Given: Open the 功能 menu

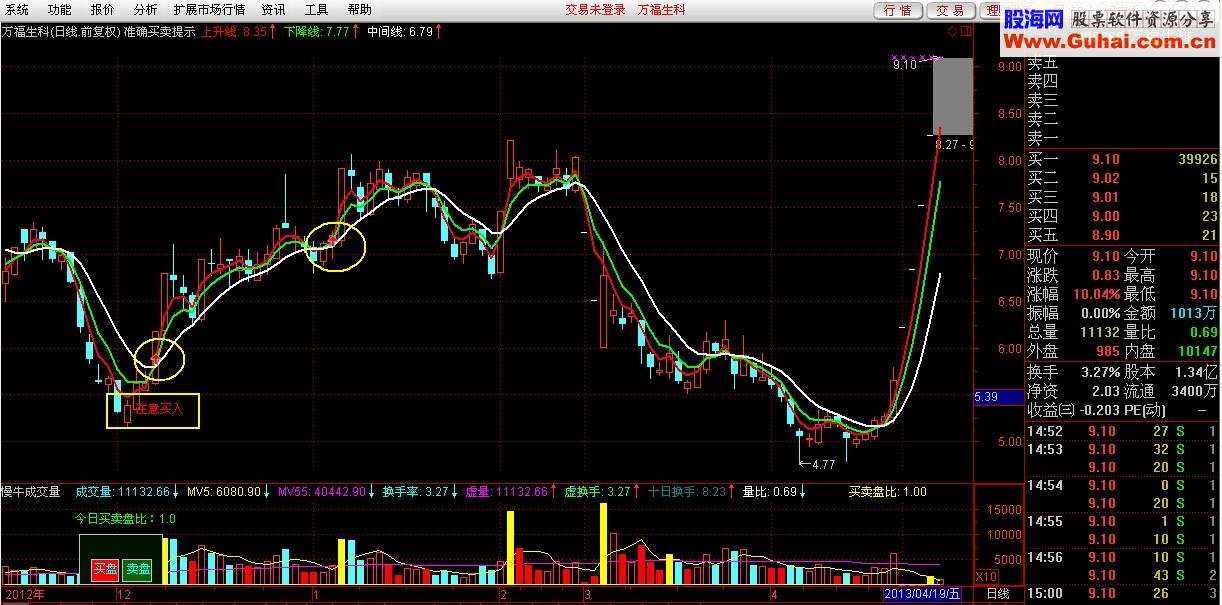Looking at the screenshot, I should coord(60,10).
